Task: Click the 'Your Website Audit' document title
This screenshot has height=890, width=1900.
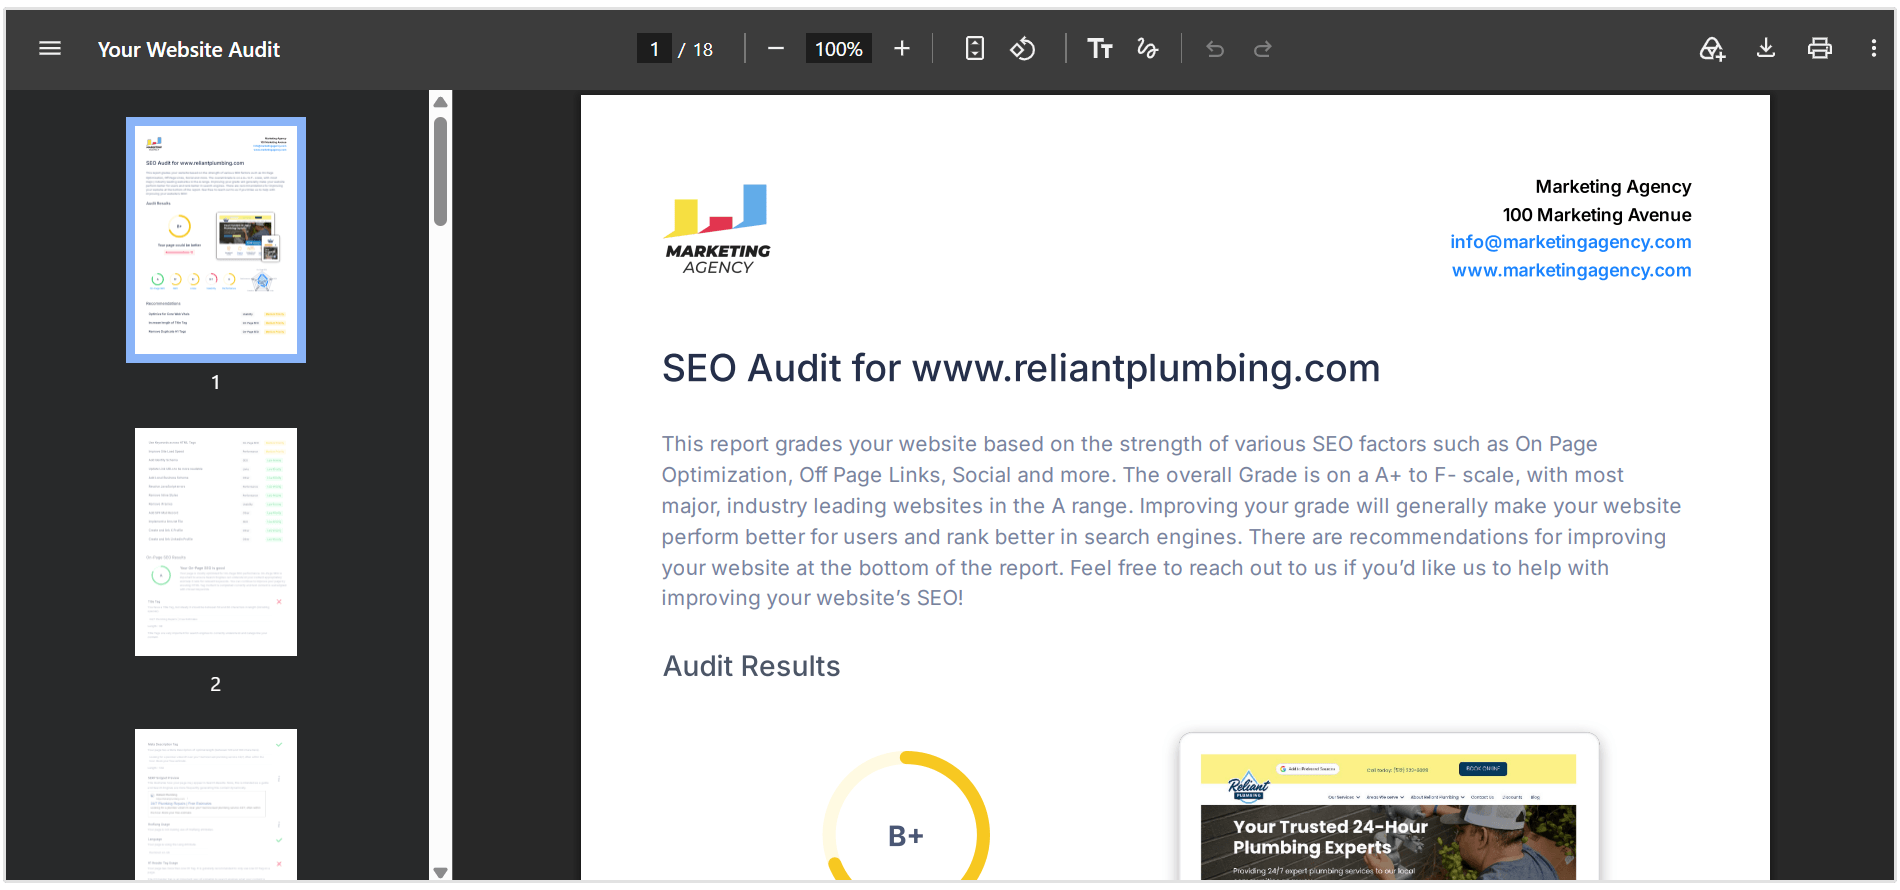Action: click(x=189, y=49)
